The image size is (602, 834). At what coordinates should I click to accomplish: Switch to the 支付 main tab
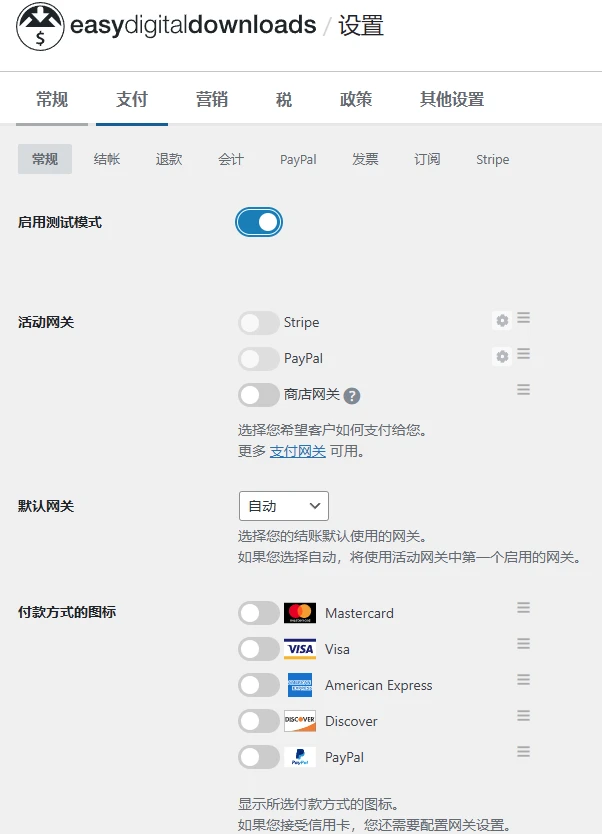pyautogui.click(x=132, y=99)
